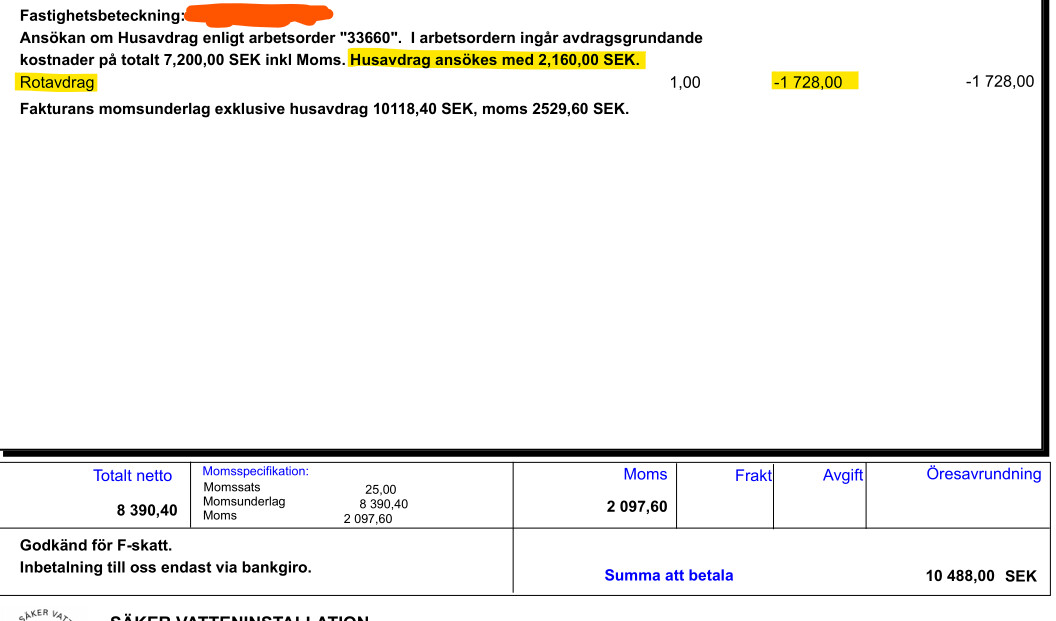Select the highlighted Rotavdrag line item
The height and width of the screenshot is (621, 1056).
[x=57, y=83]
